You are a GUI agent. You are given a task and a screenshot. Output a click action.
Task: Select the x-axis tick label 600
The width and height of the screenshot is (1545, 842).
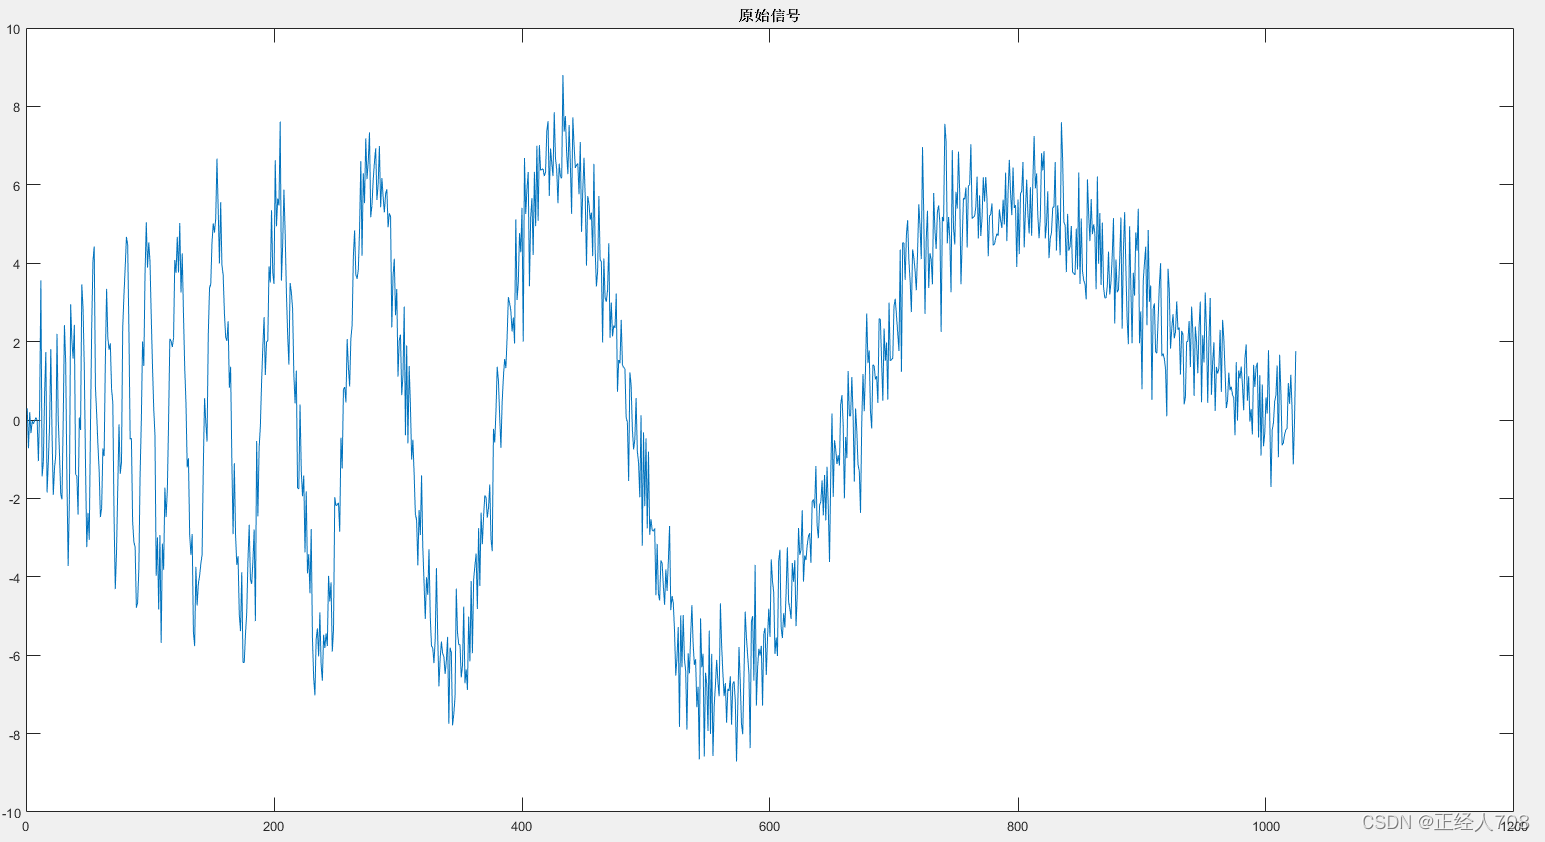pos(769,826)
